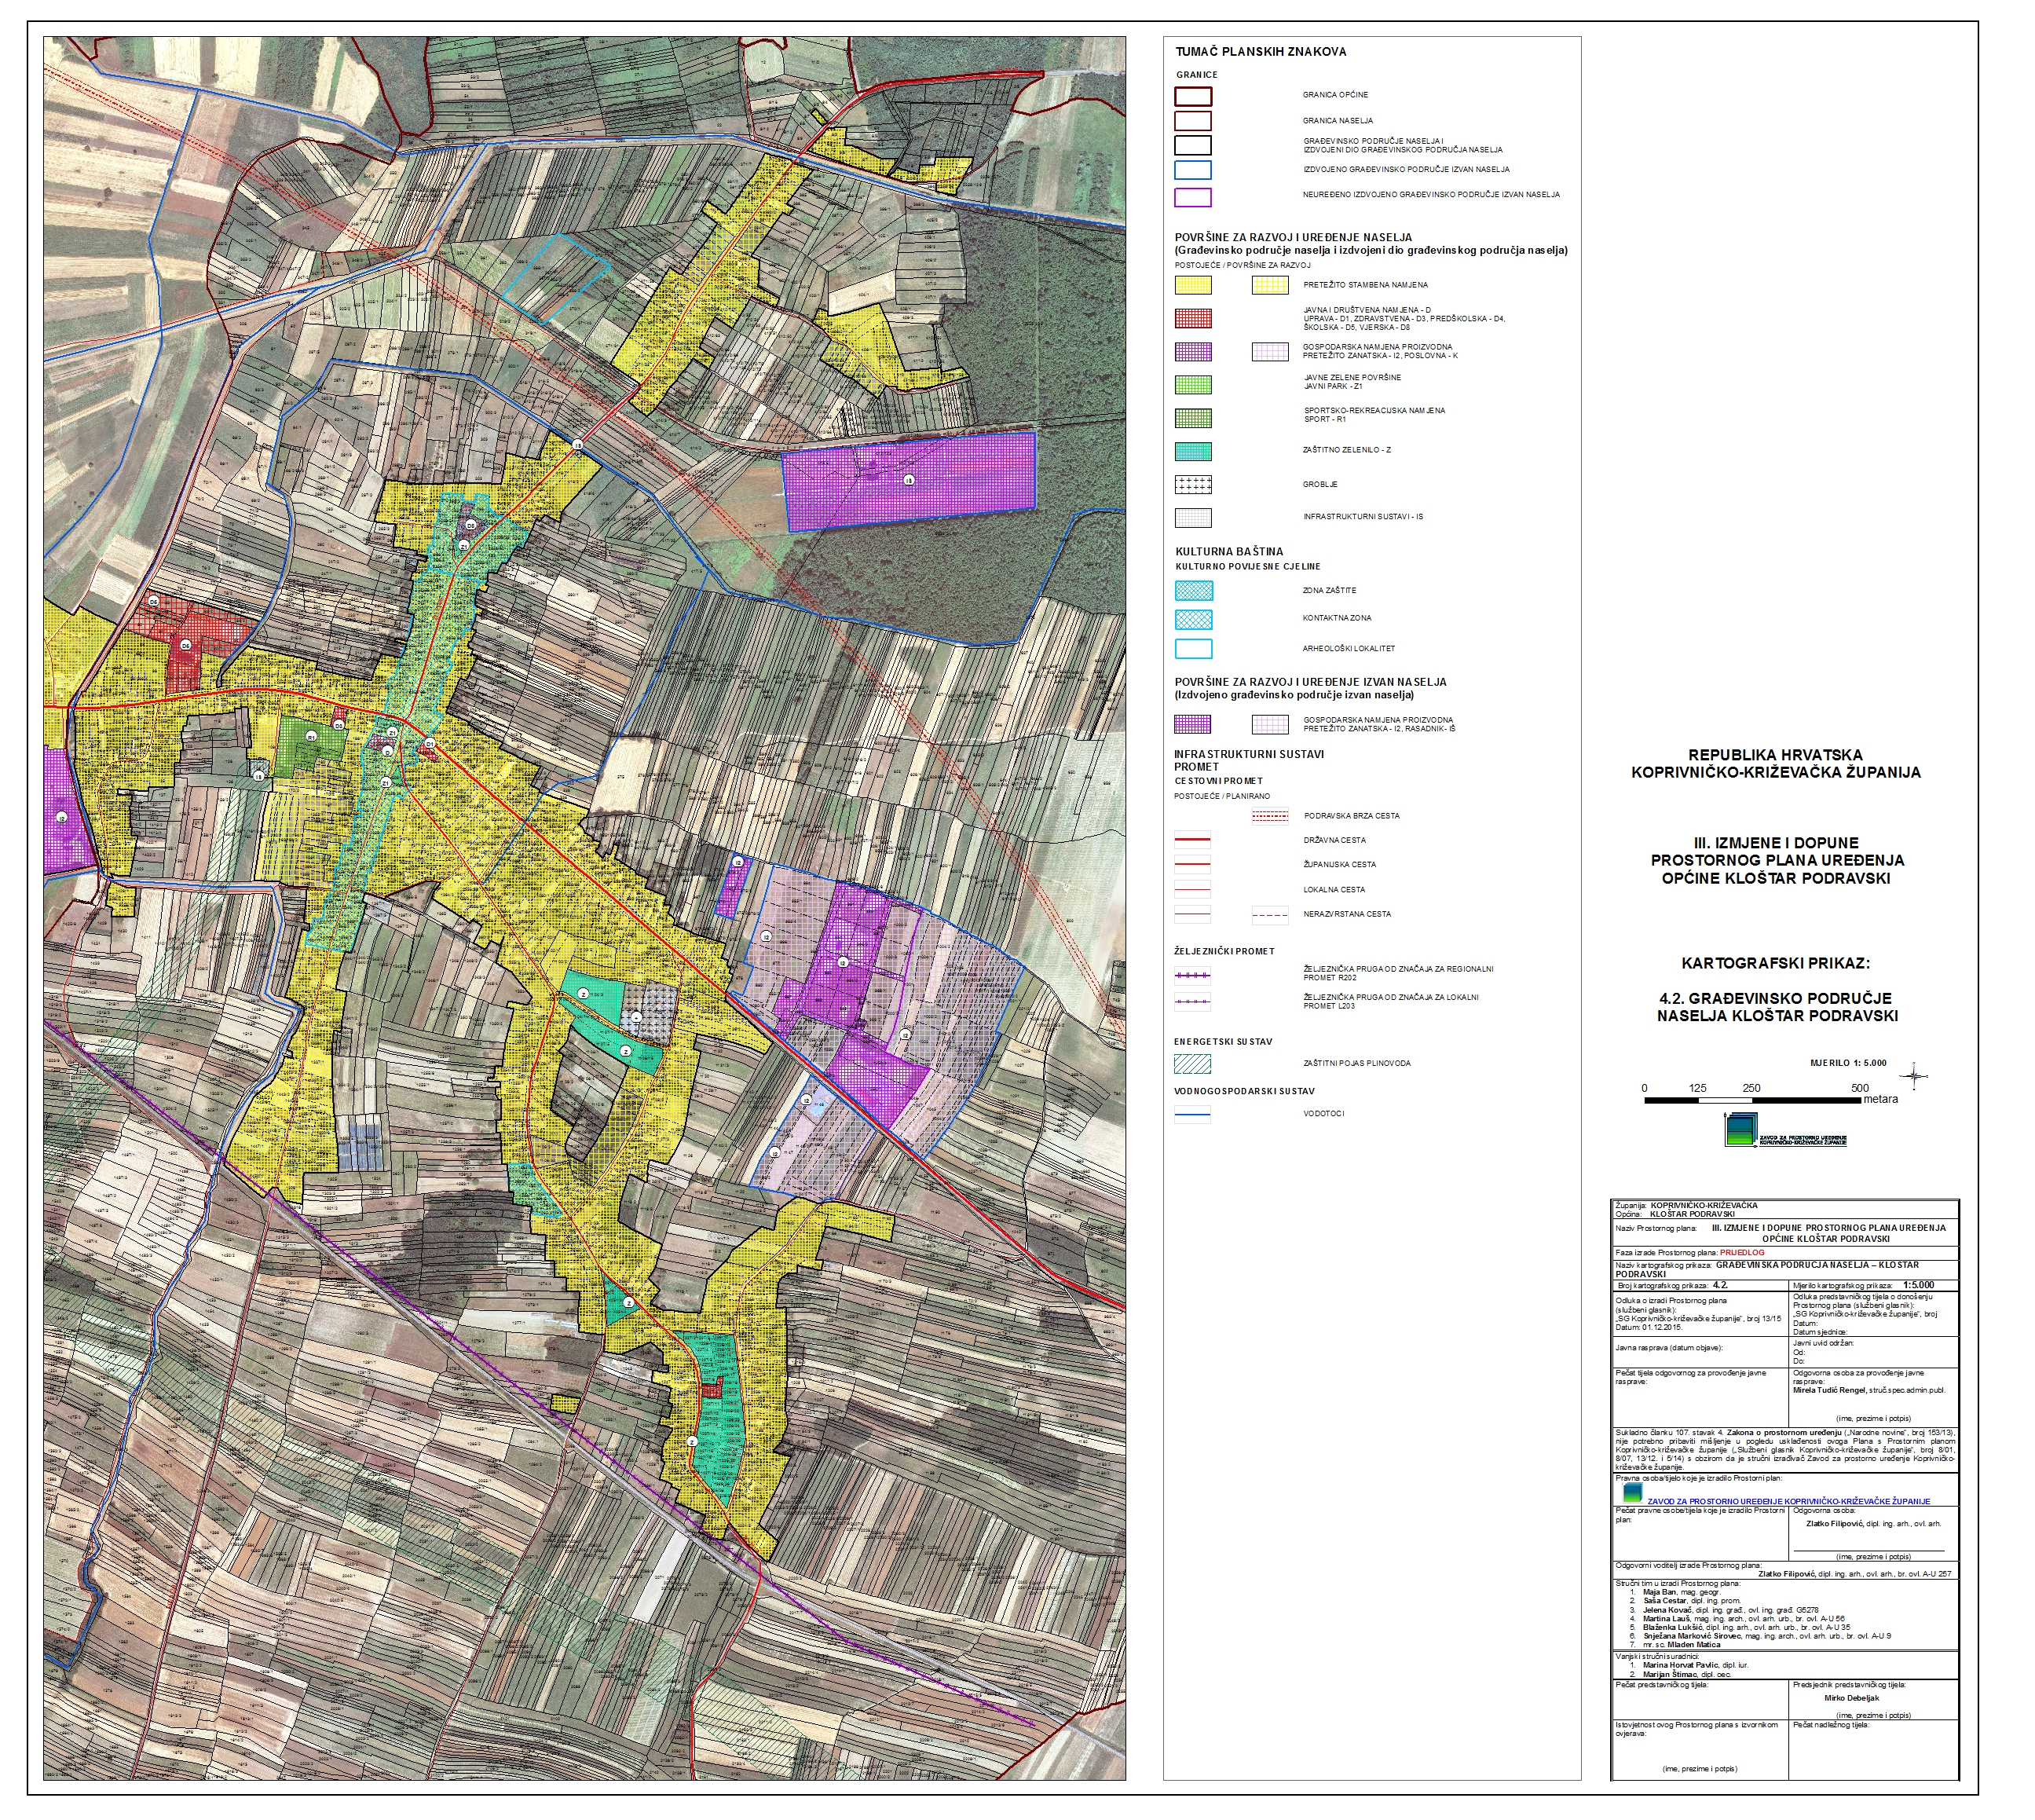
Task: Click the Državna cesta red line symbol
Action: click(1192, 841)
